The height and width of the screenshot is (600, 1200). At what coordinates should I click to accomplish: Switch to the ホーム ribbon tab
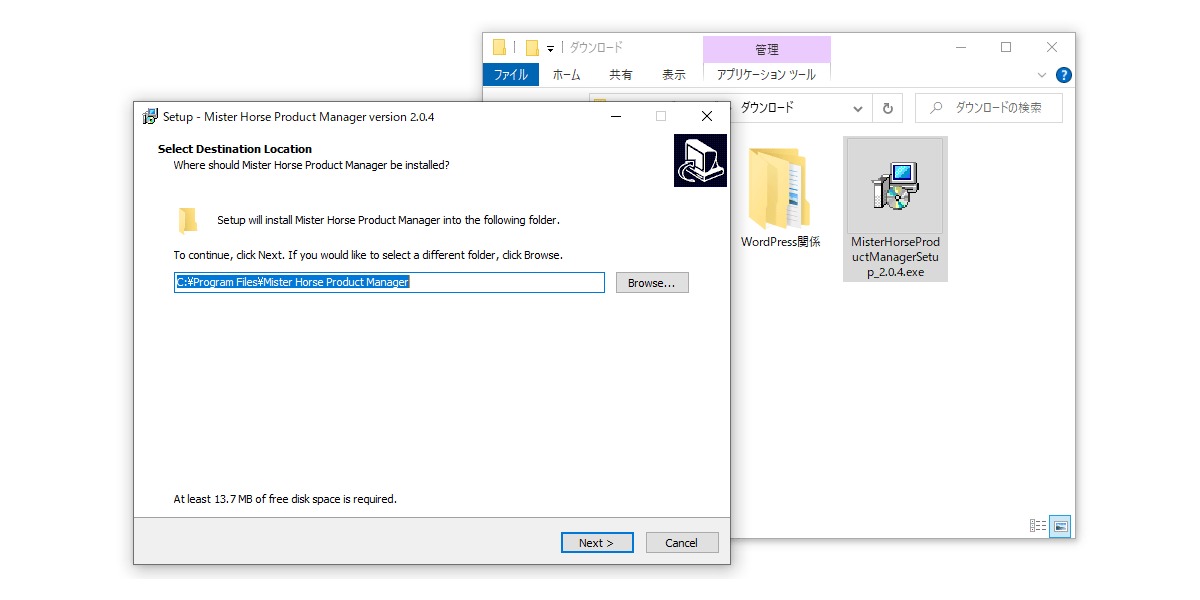click(566, 74)
